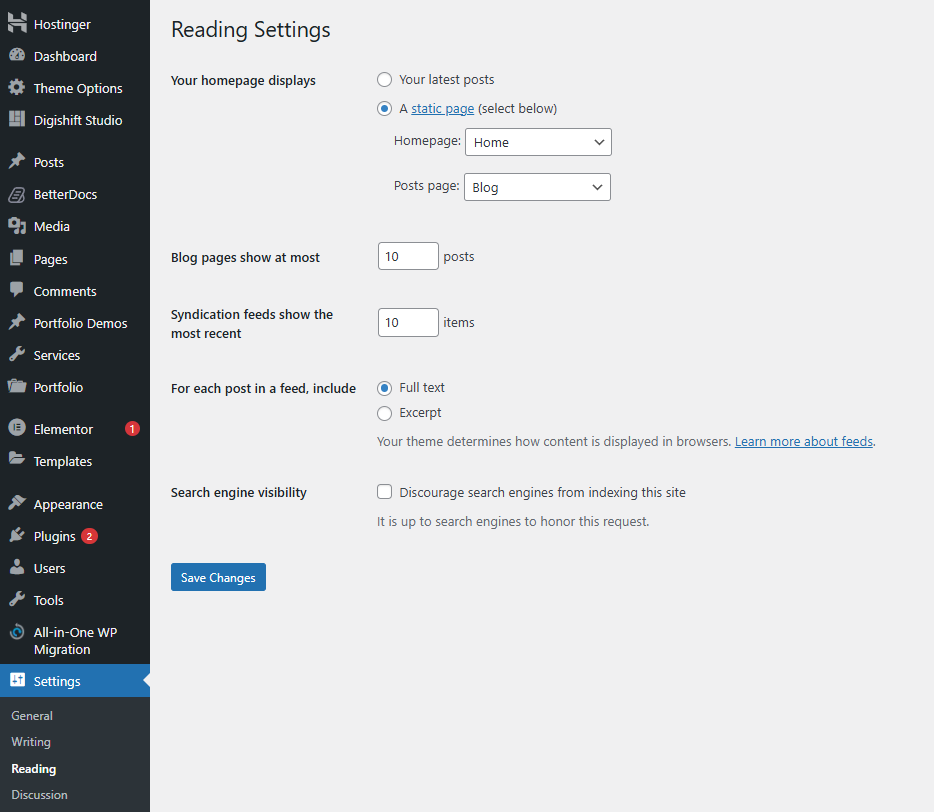The width and height of the screenshot is (934, 812).
Task: Expand the Posts page dropdown showing Blog
Action: 537,187
